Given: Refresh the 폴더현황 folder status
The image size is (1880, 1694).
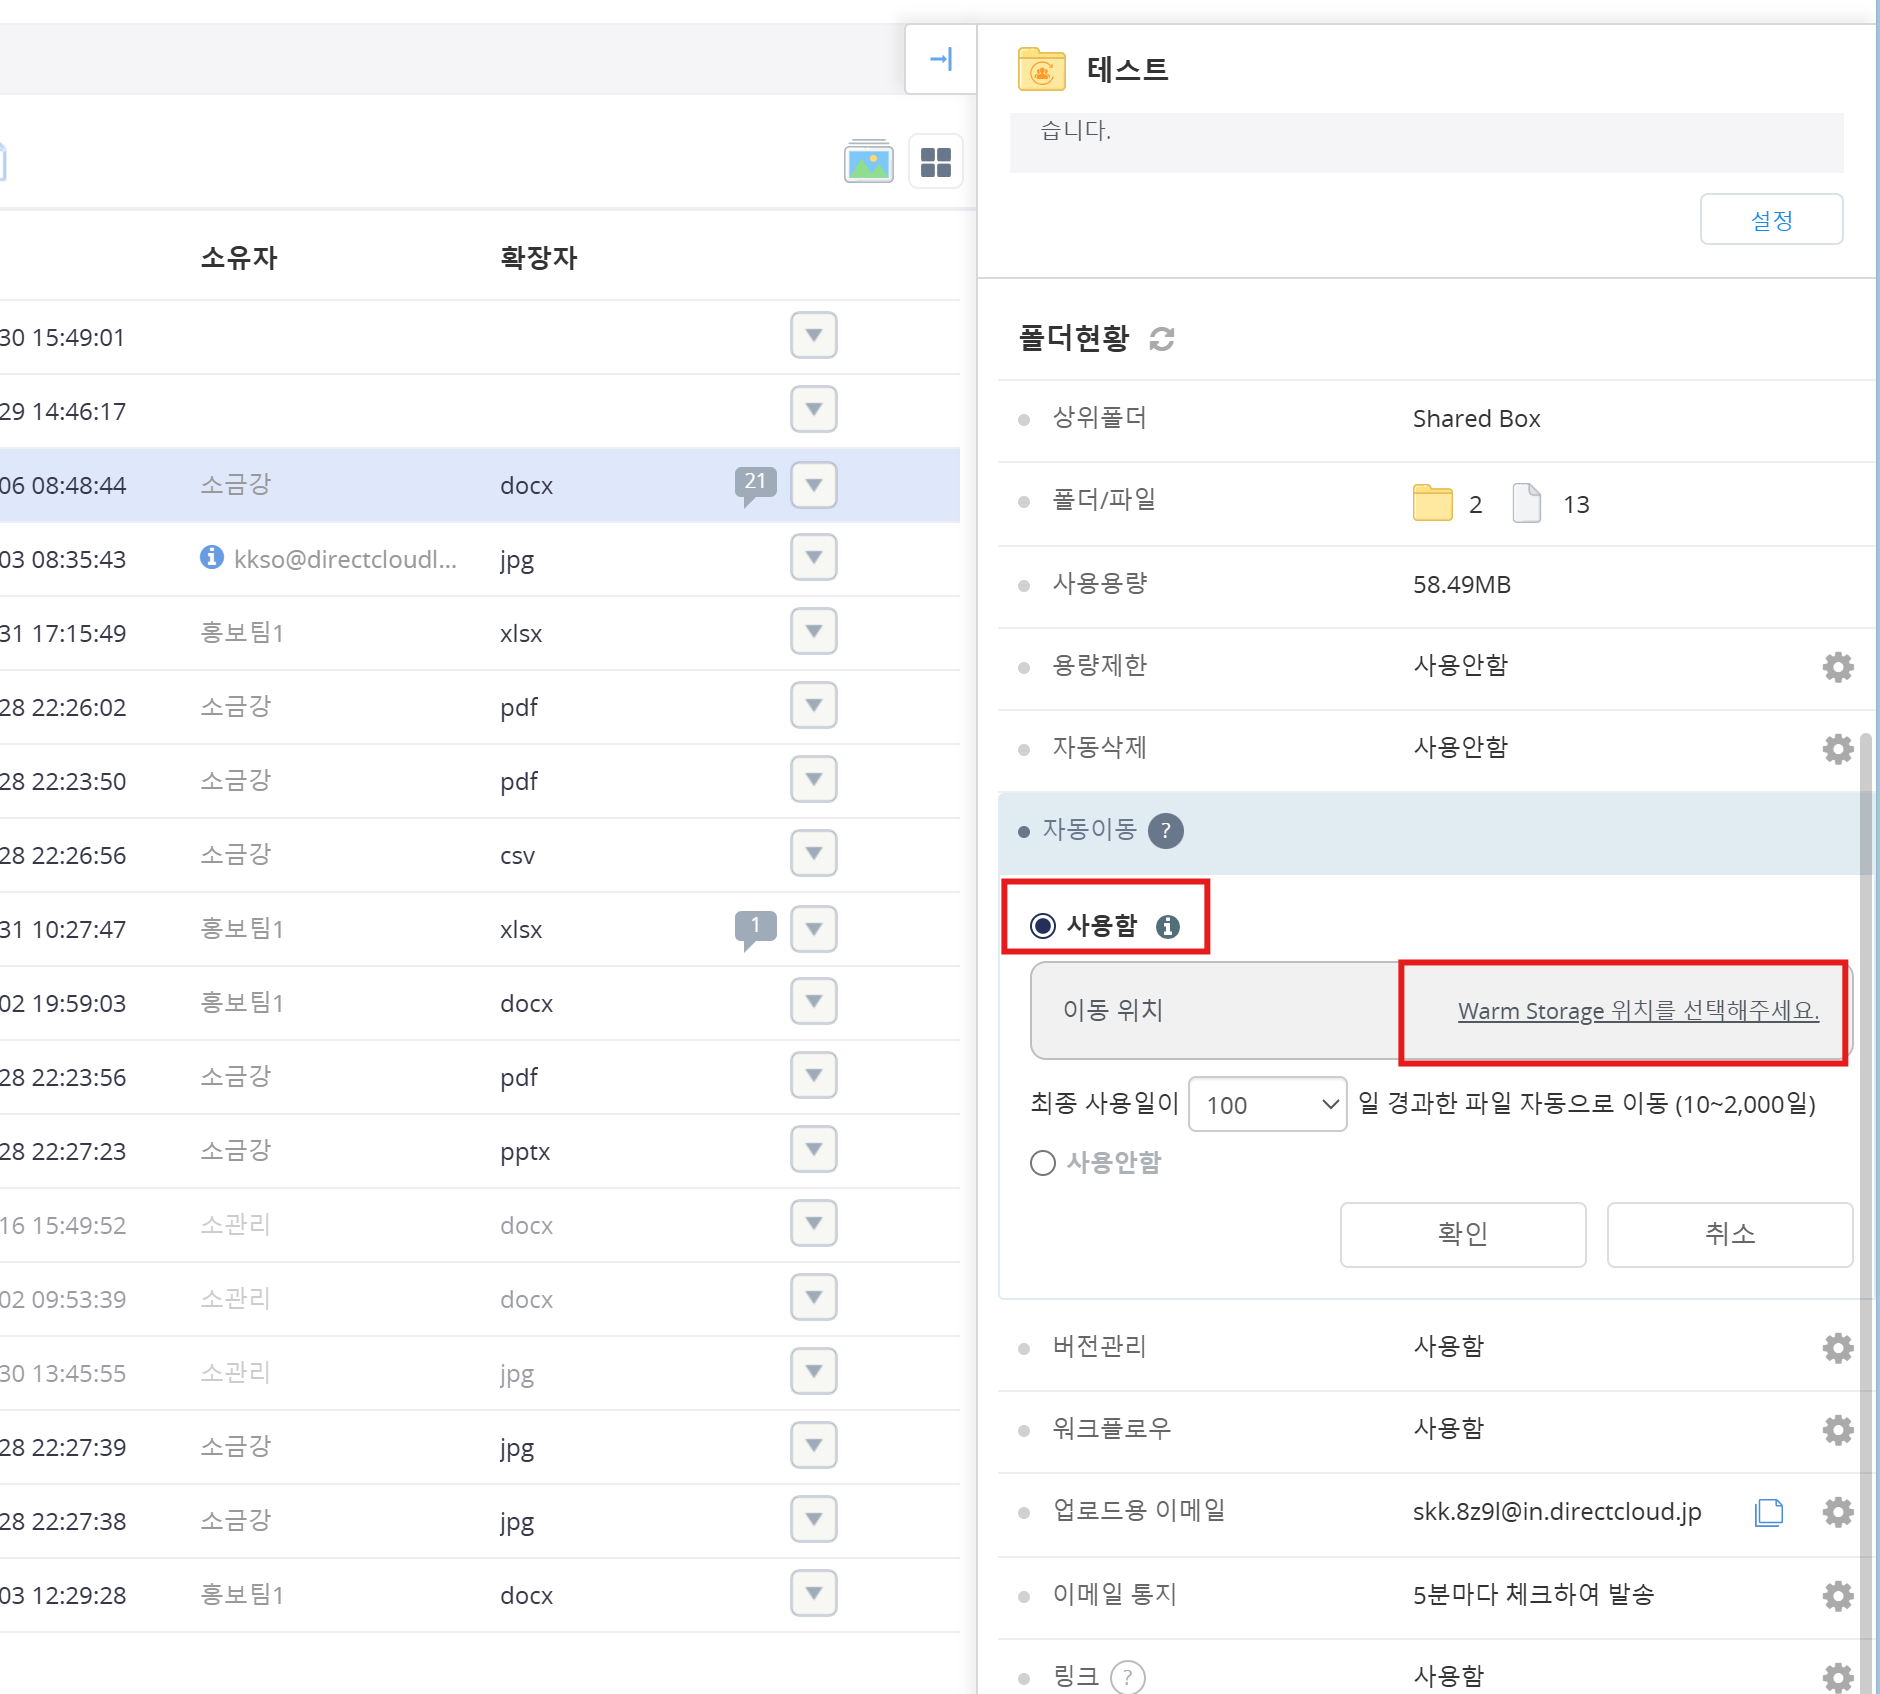Looking at the screenshot, I should tap(1161, 339).
